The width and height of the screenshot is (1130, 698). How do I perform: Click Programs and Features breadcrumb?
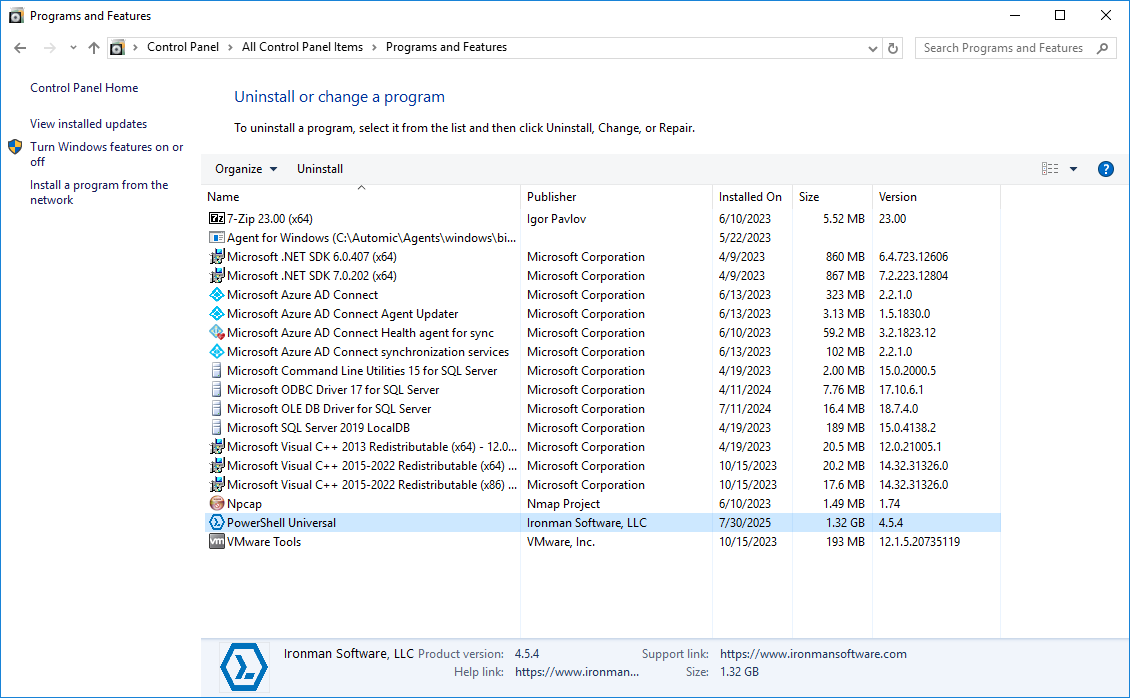pyautogui.click(x=446, y=48)
